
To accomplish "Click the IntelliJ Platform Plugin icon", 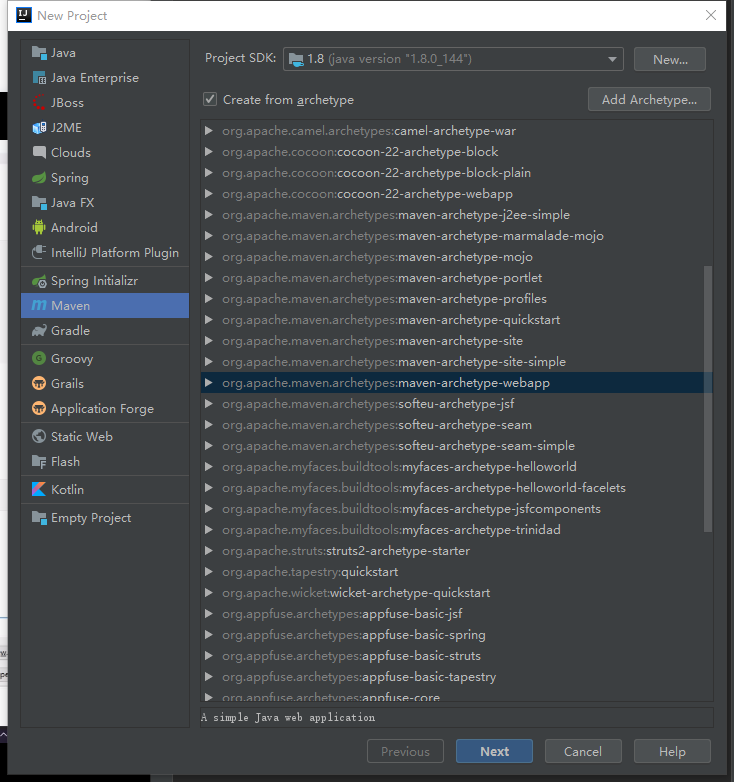I will [39, 252].
